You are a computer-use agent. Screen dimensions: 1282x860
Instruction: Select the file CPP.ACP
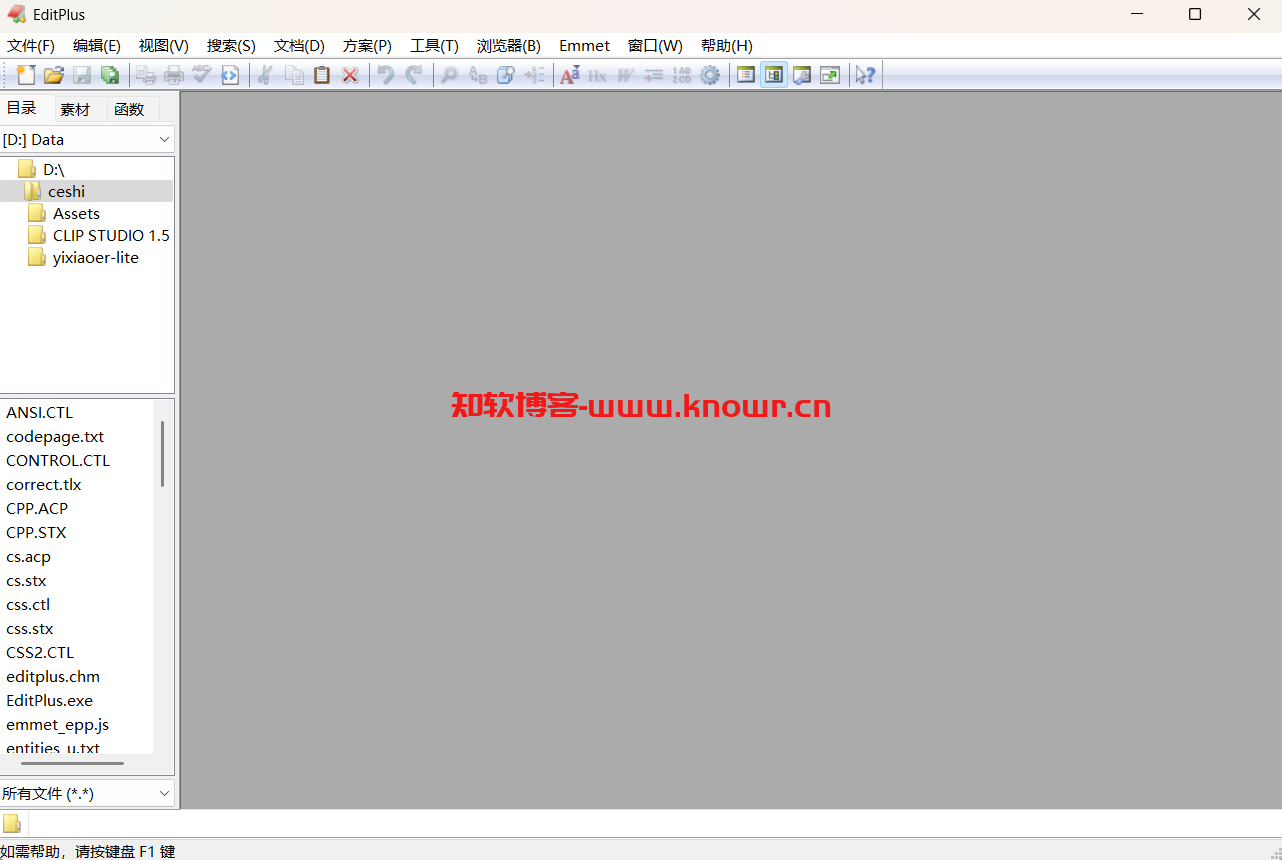(x=37, y=509)
